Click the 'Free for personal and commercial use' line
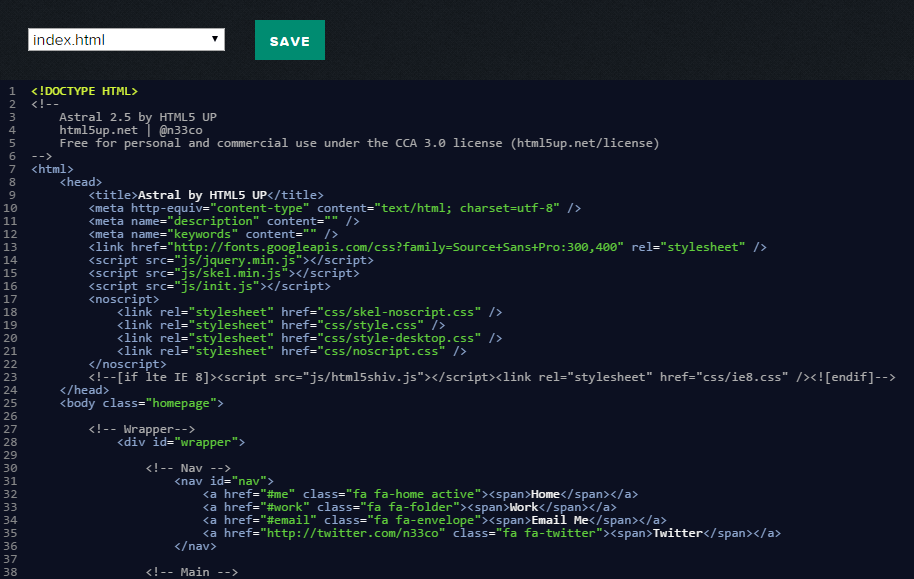This screenshot has height=579, width=914. tap(359, 143)
